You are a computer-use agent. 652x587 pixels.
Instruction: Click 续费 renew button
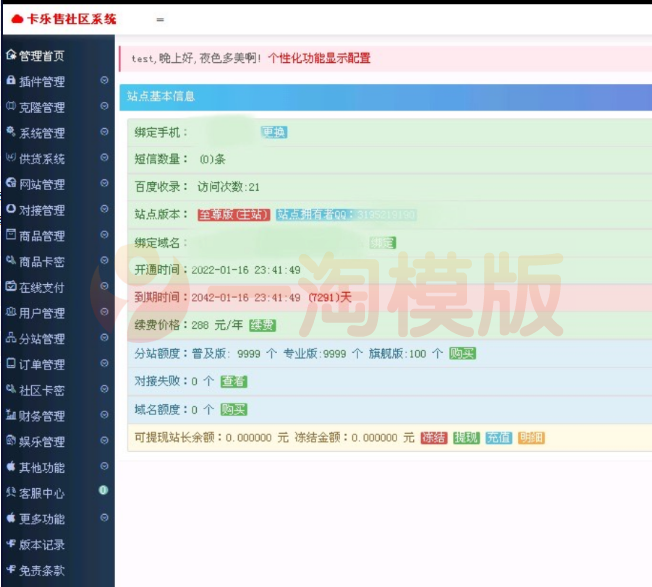click(x=262, y=325)
